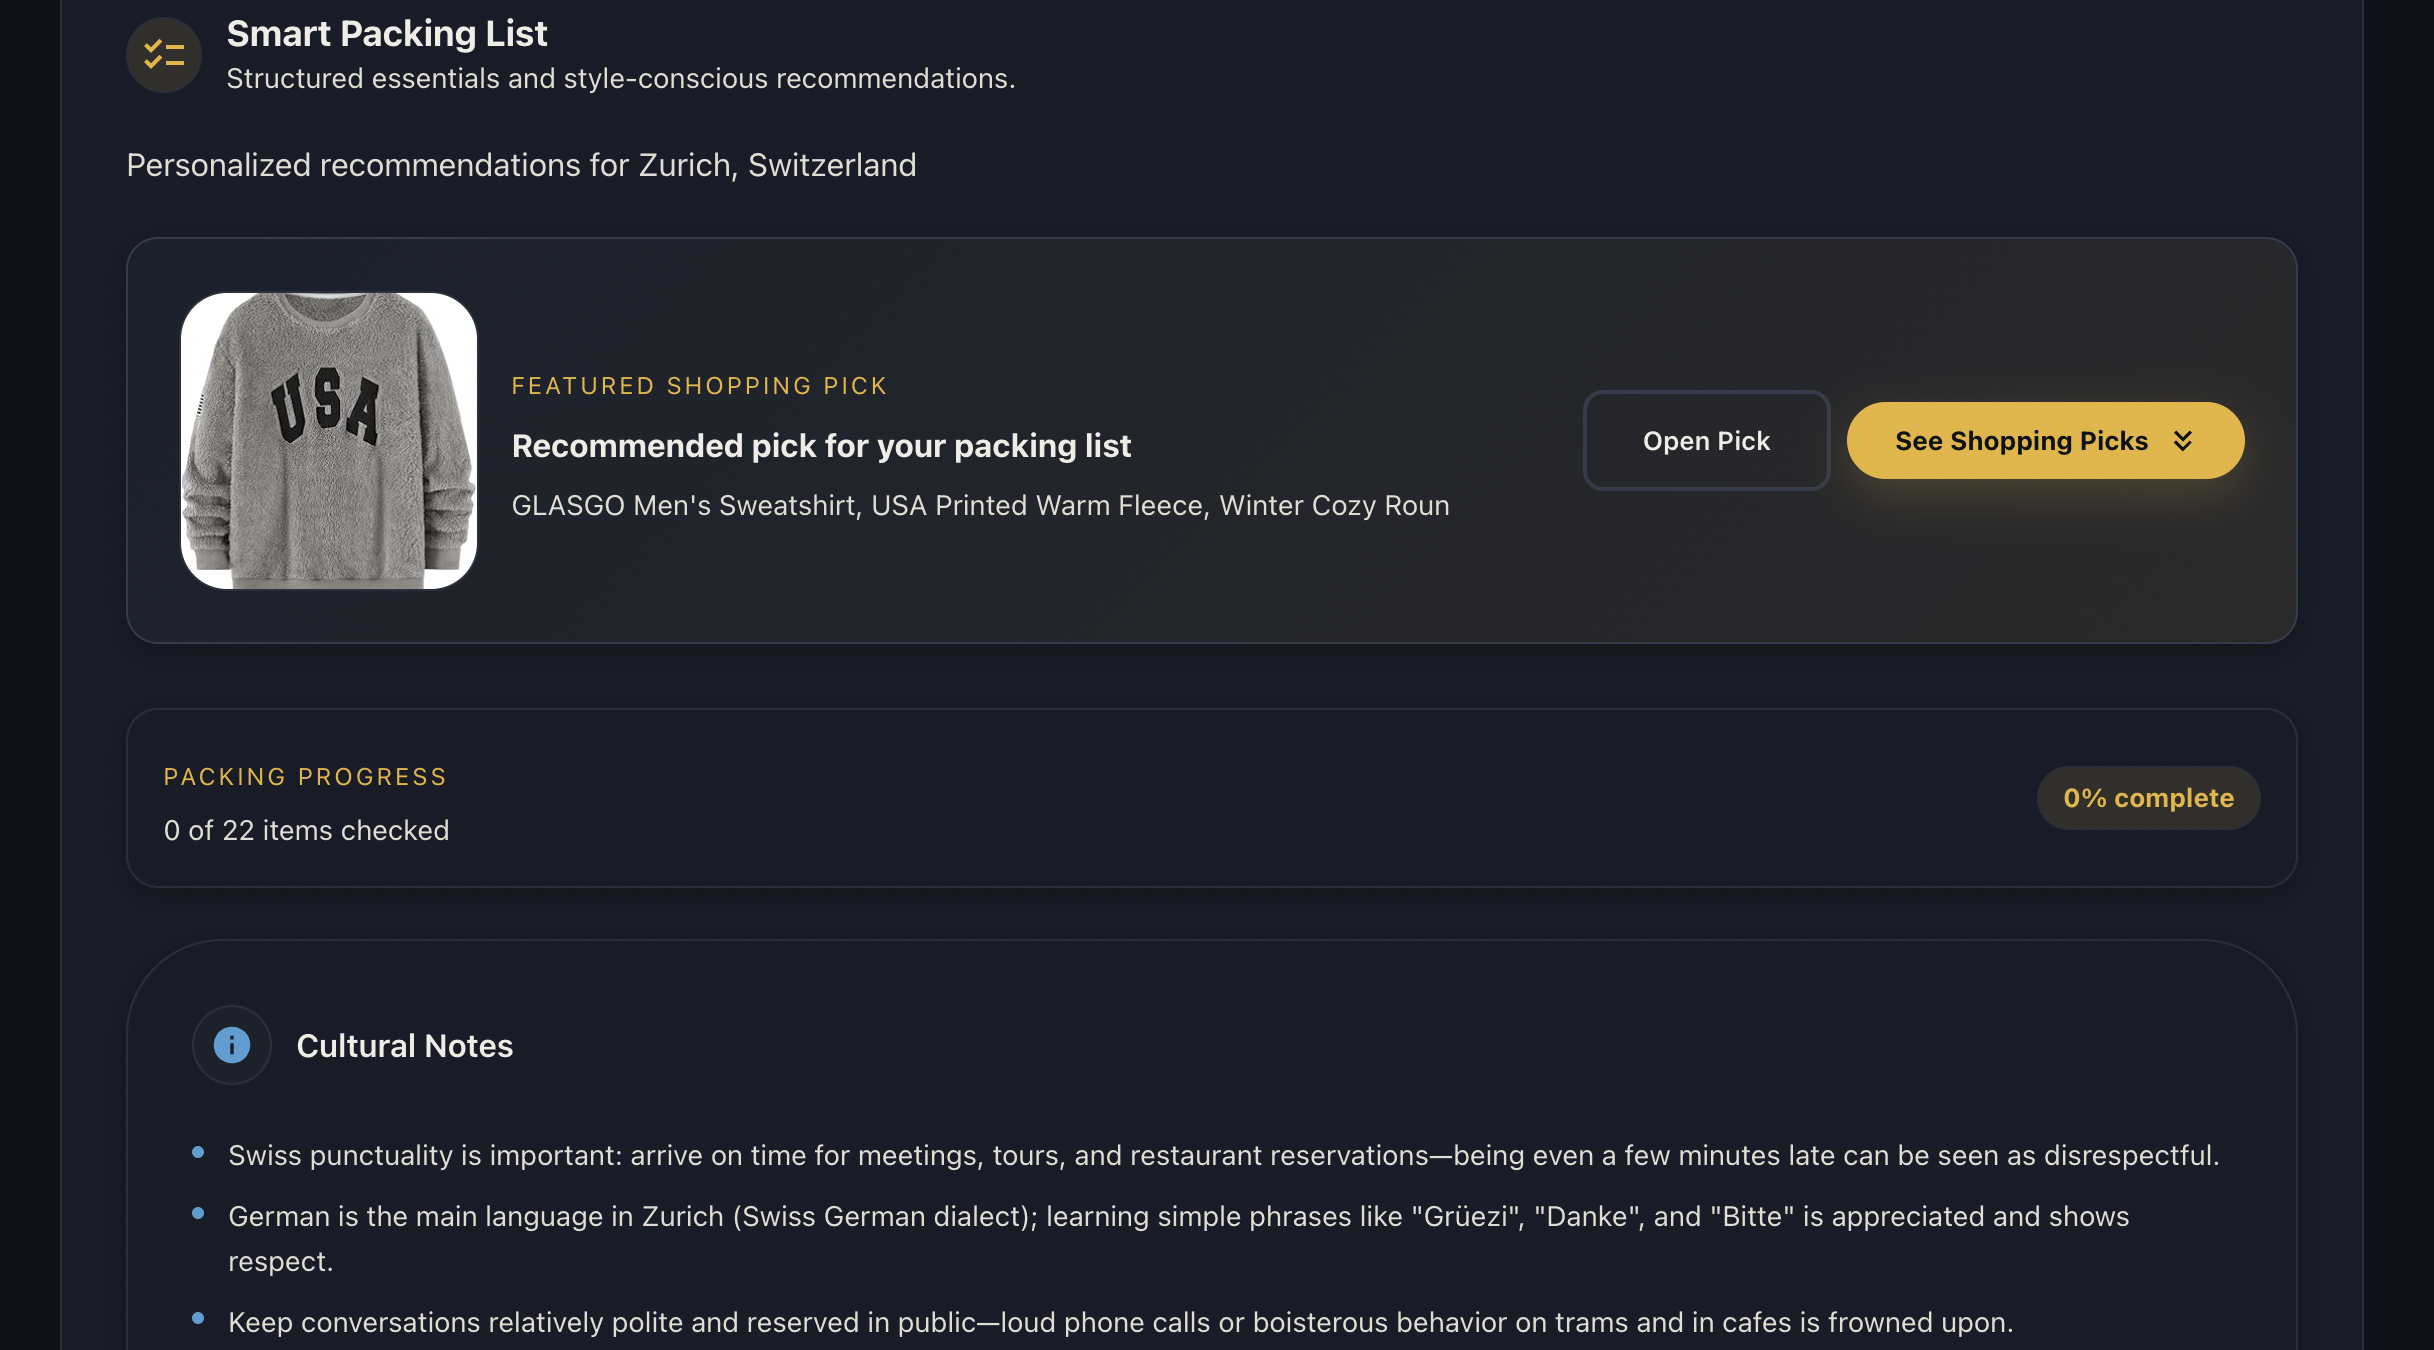The image size is (2434, 1350).
Task: Click the GLASGO Men's Sweatshirt product title
Action: 980,506
